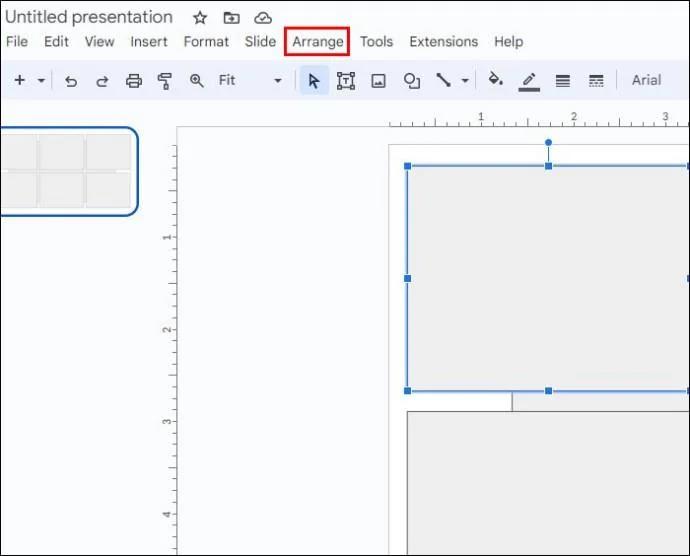Viewport: 690px width, 556px height.
Task: Print the presentation
Action: [134, 81]
